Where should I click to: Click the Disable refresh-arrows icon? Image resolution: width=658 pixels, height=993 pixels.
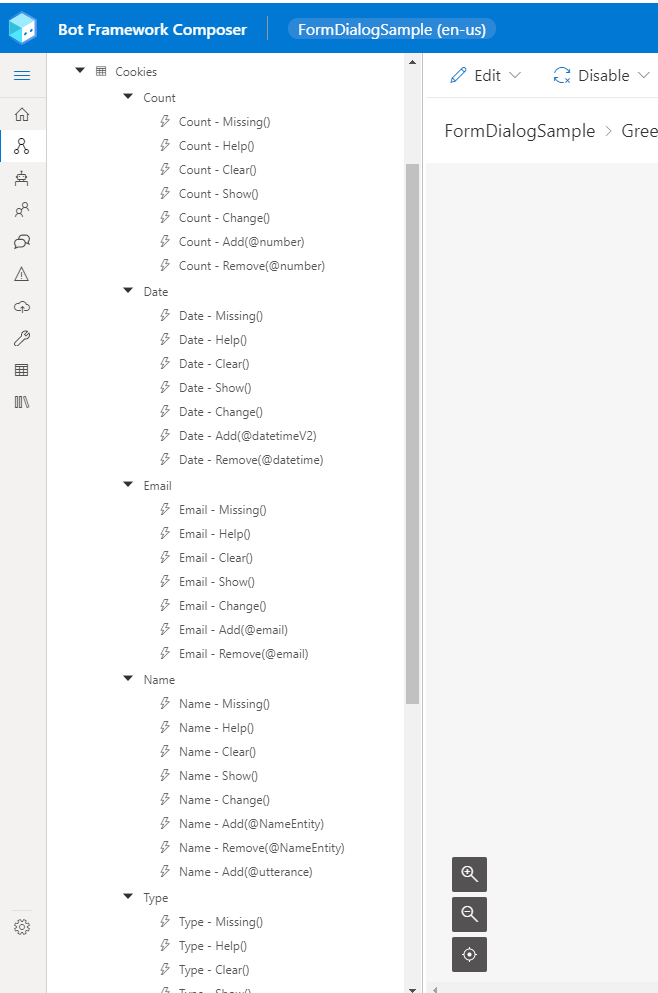[x=562, y=75]
